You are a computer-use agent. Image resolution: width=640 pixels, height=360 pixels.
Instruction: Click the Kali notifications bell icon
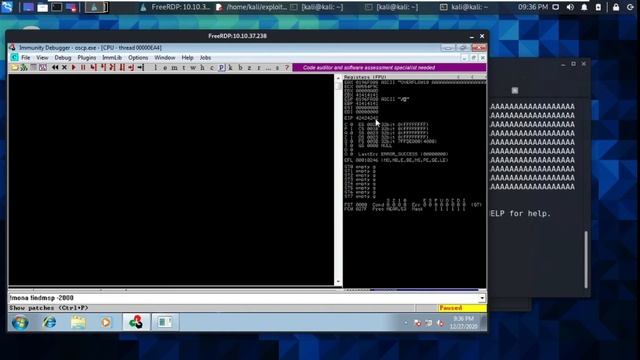(x=584, y=7)
